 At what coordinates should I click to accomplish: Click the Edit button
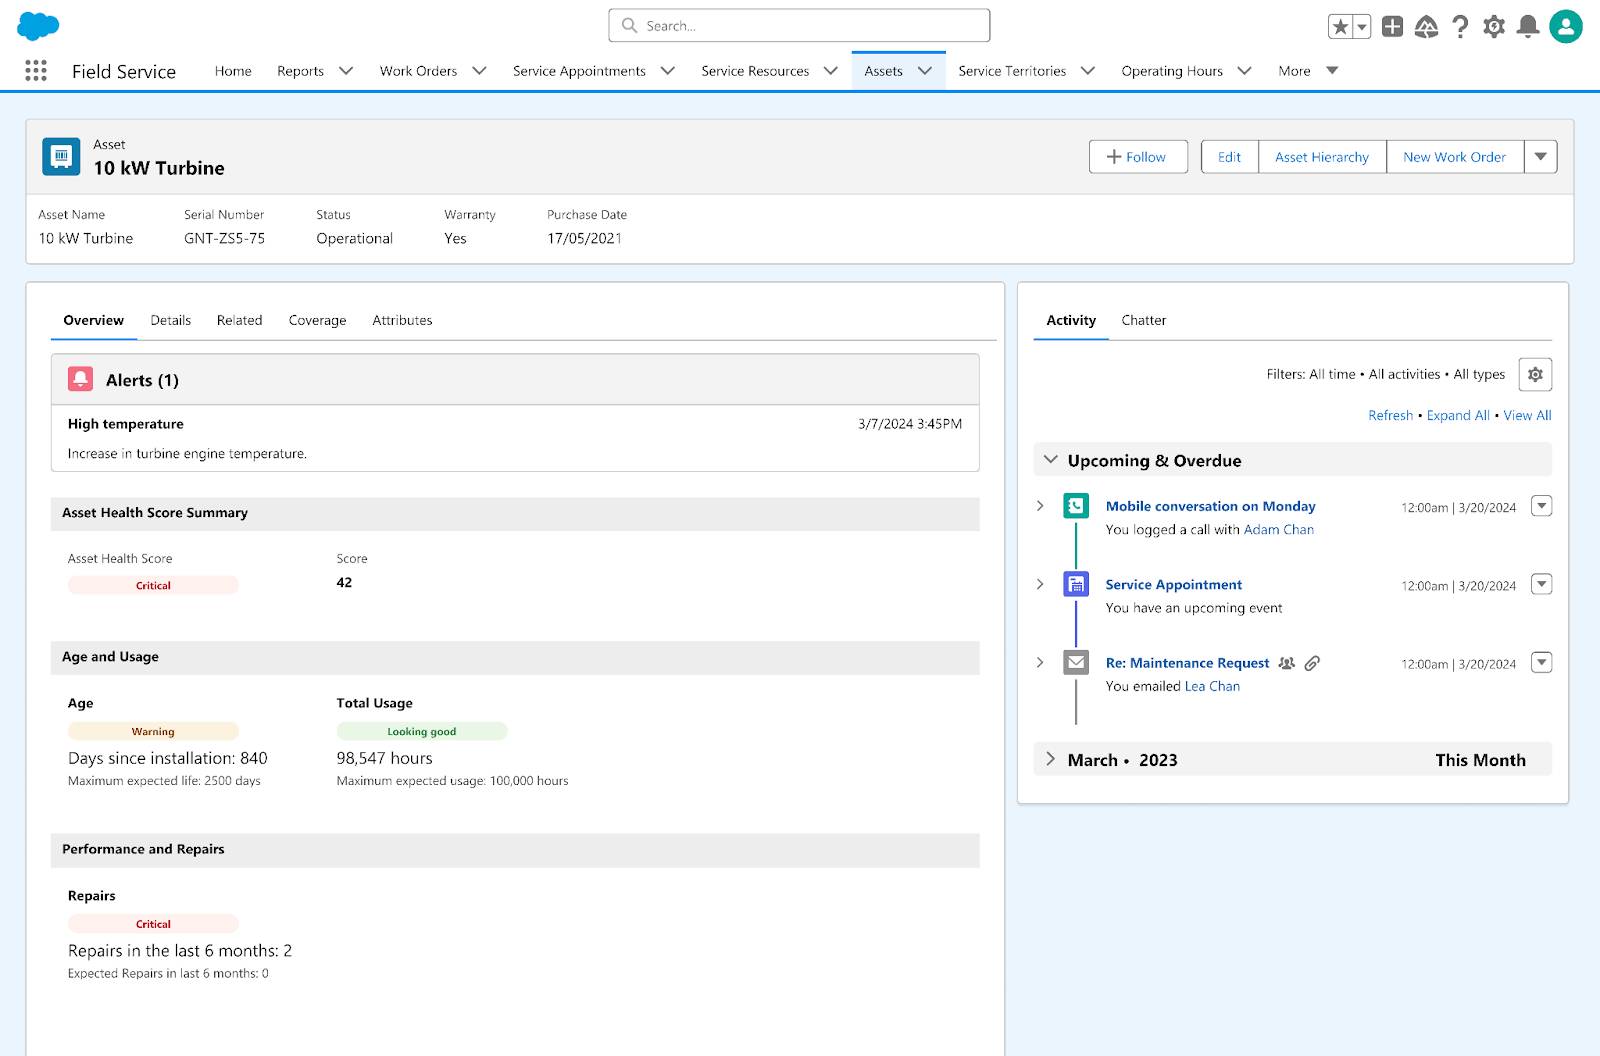coord(1229,157)
